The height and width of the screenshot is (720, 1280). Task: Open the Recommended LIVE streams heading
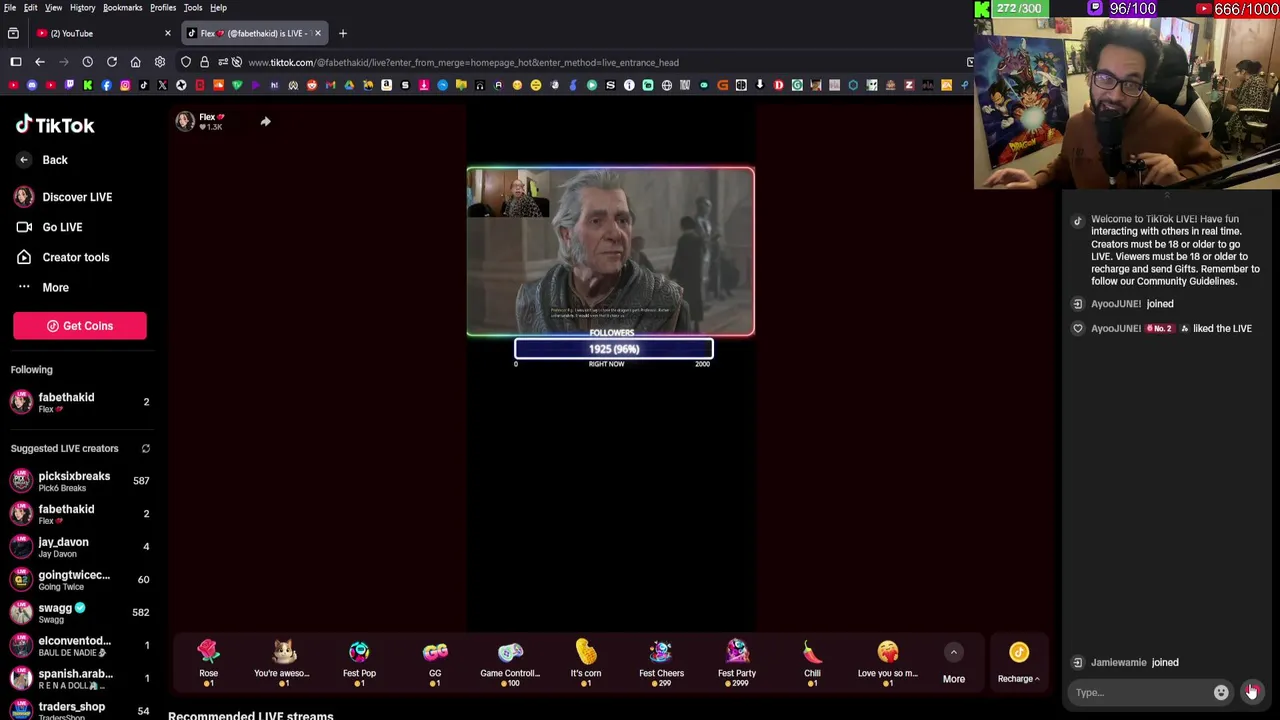tap(251, 715)
